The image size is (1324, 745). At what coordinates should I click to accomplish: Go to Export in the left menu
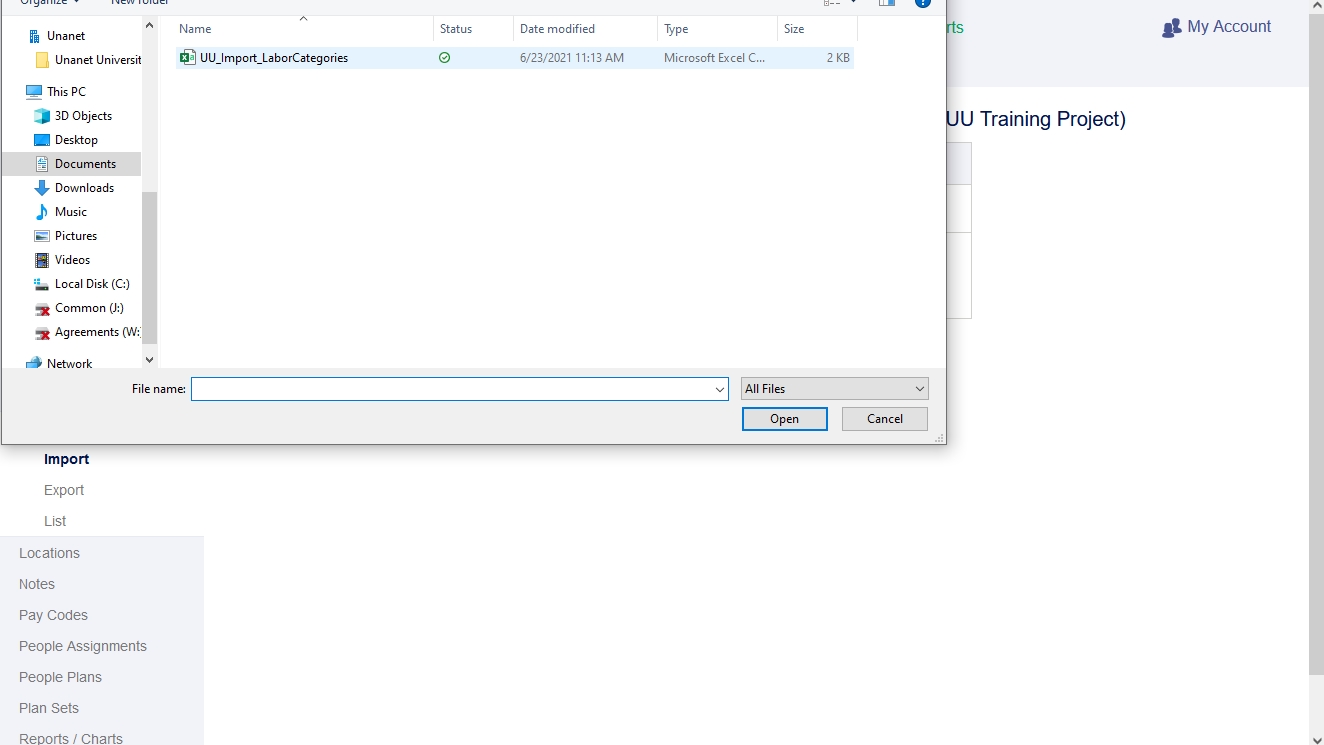click(64, 490)
